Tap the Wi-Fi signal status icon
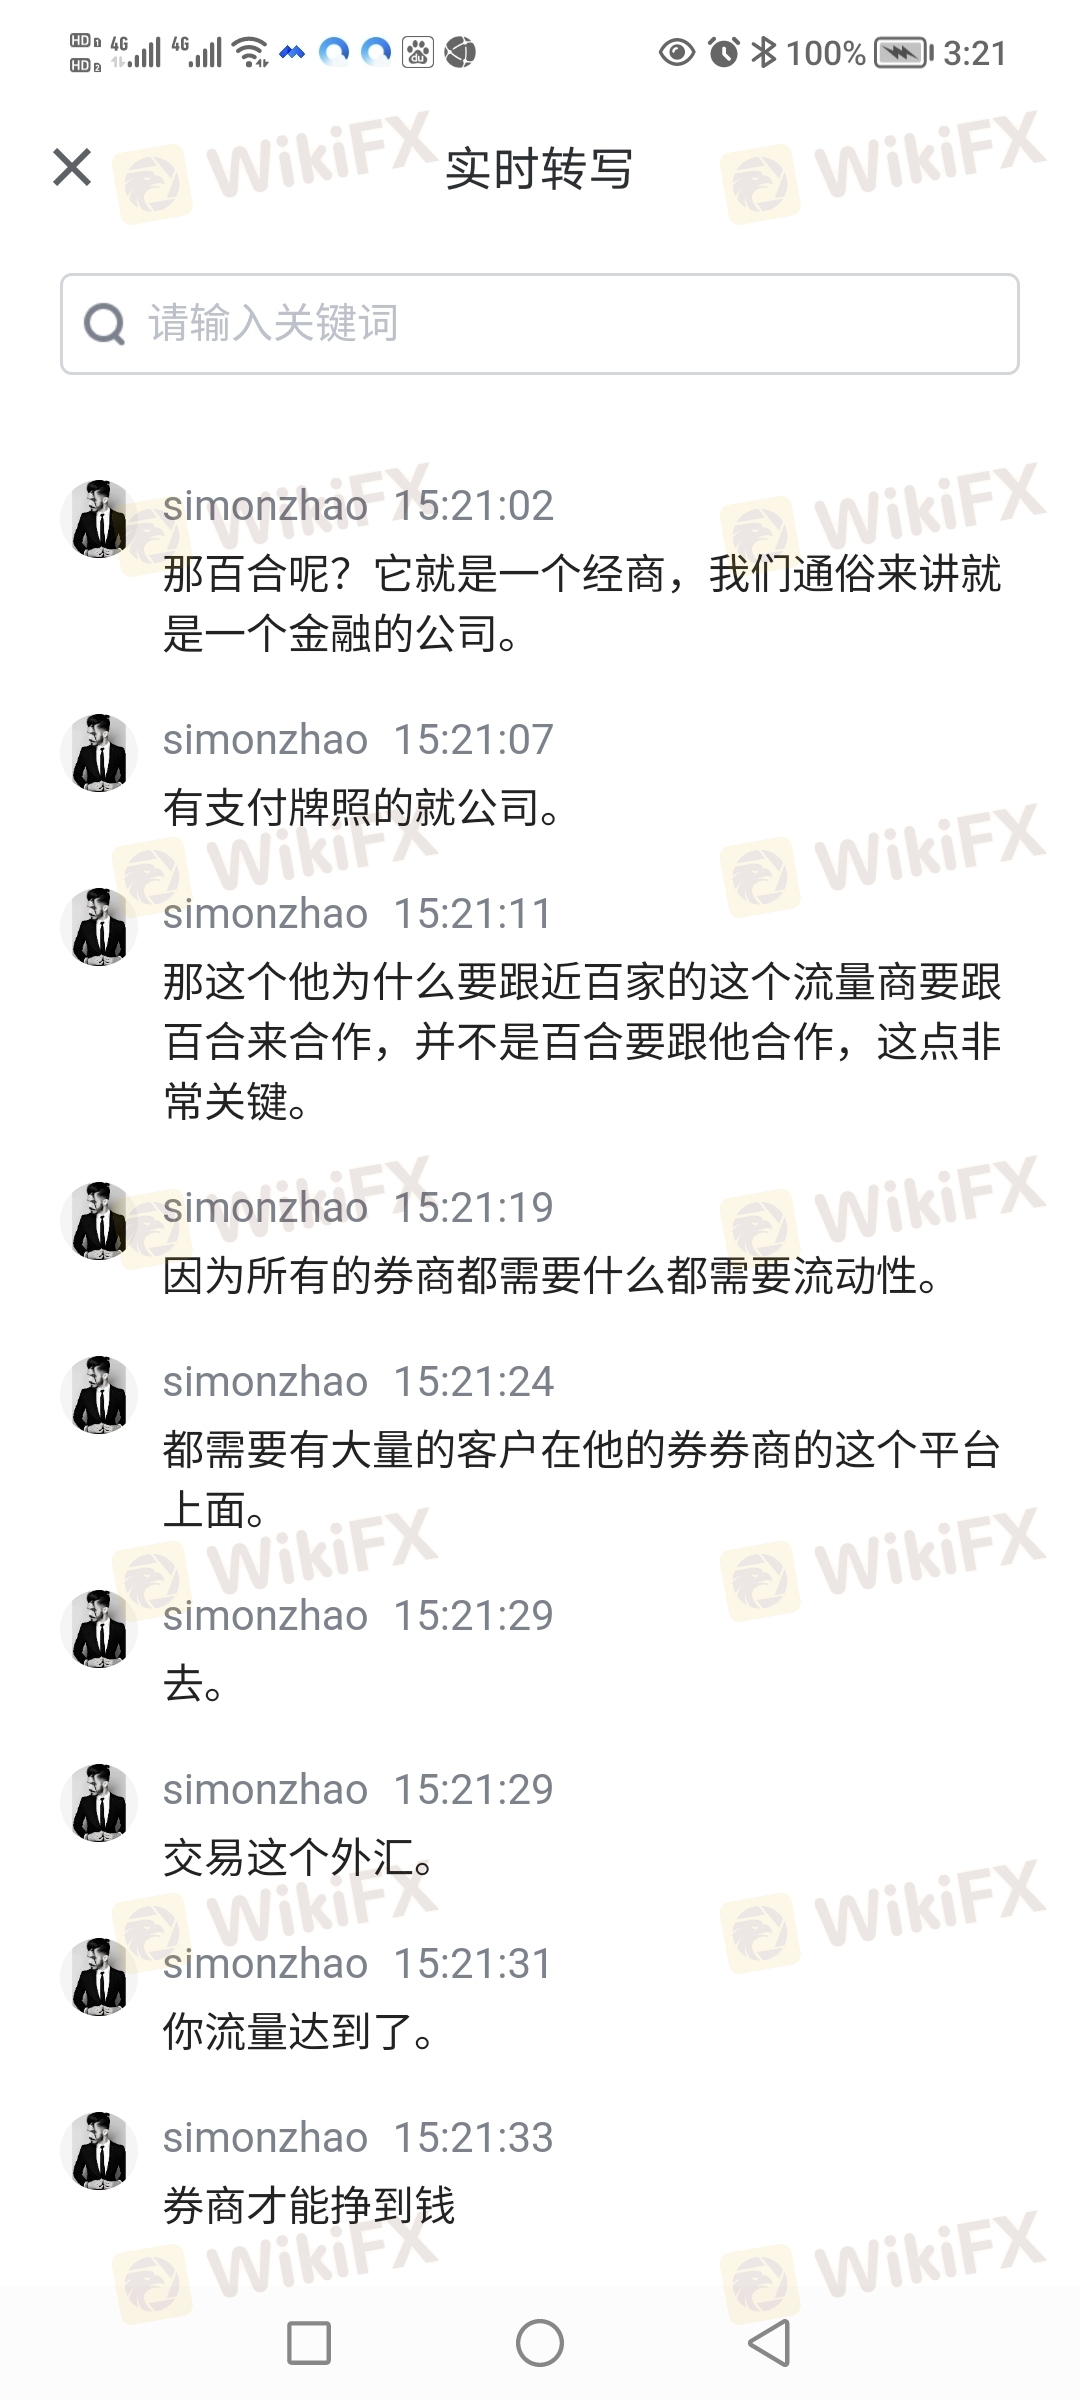 coord(250,52)
